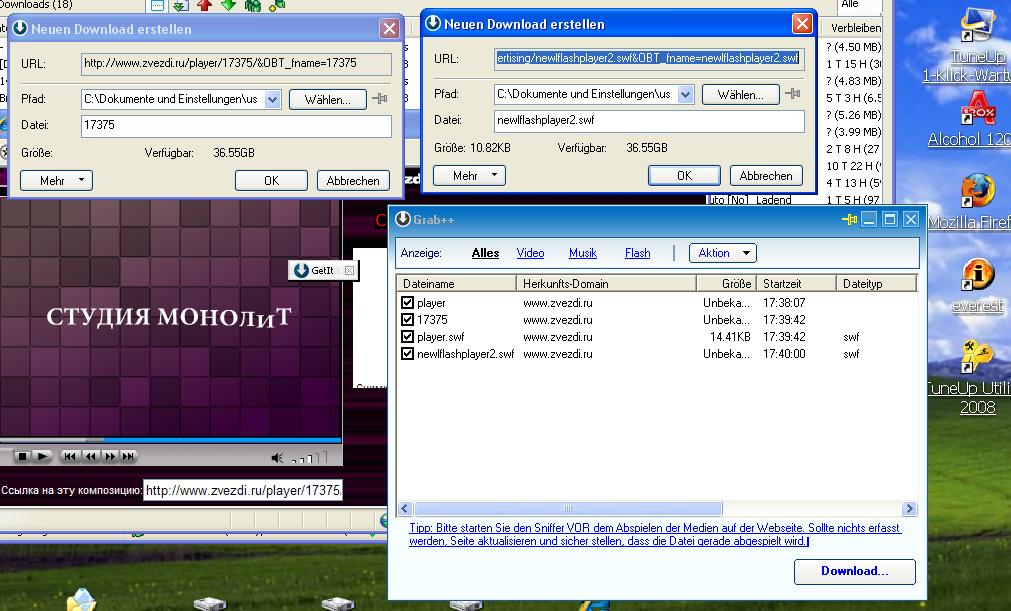Expand the Aktion dropdown in Grab++
1011x611 pixels.
(722, 253)
